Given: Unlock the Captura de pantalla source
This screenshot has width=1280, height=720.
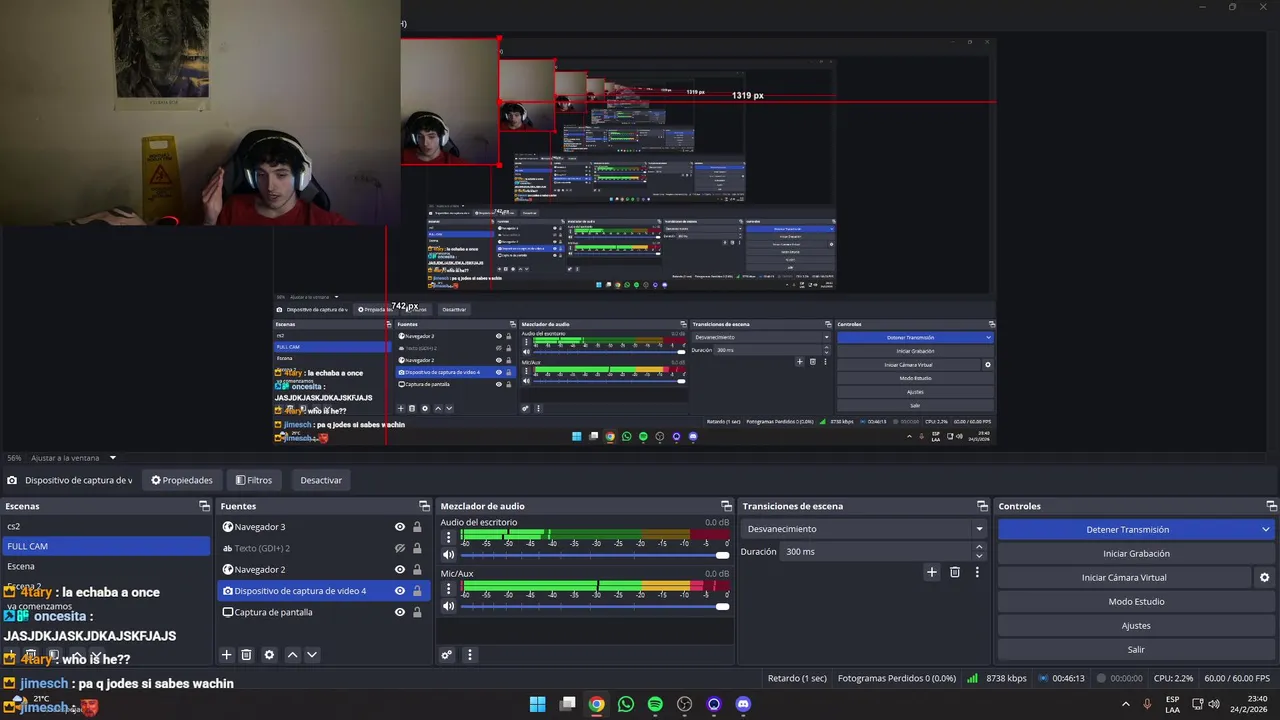Looking at the screenshot, I should [417, 612].
